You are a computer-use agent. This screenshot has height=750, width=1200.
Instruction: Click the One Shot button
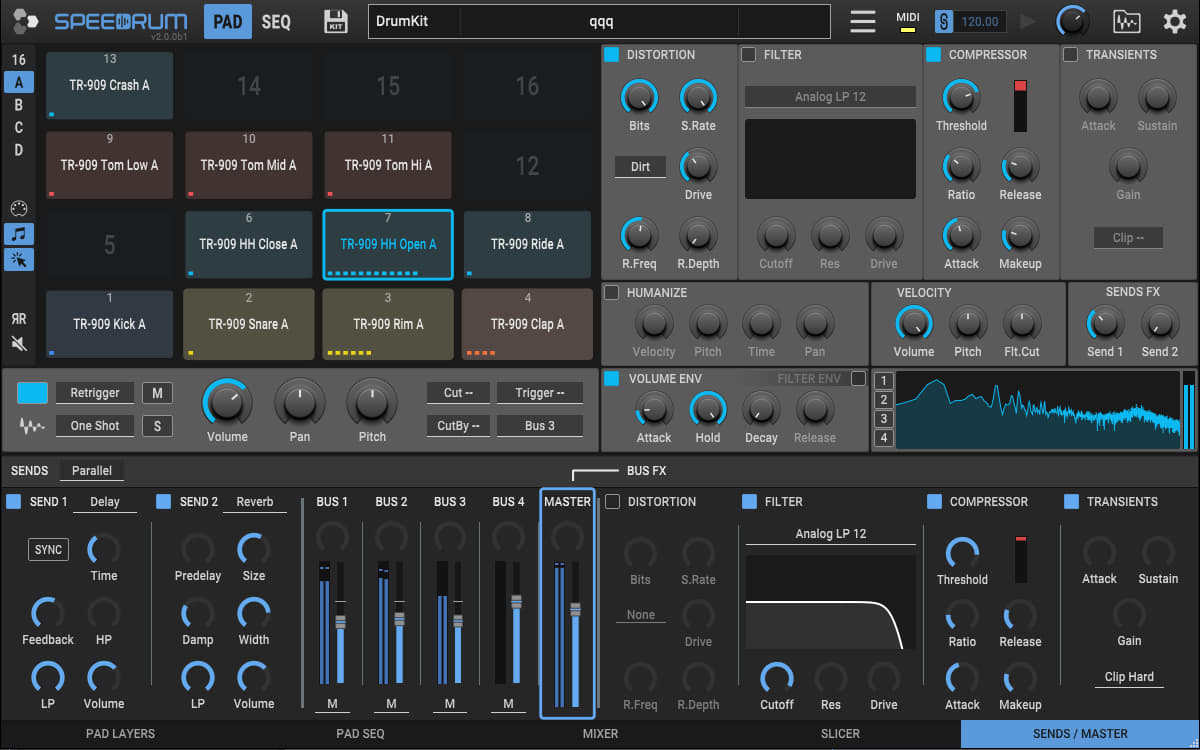click(95, 426)
